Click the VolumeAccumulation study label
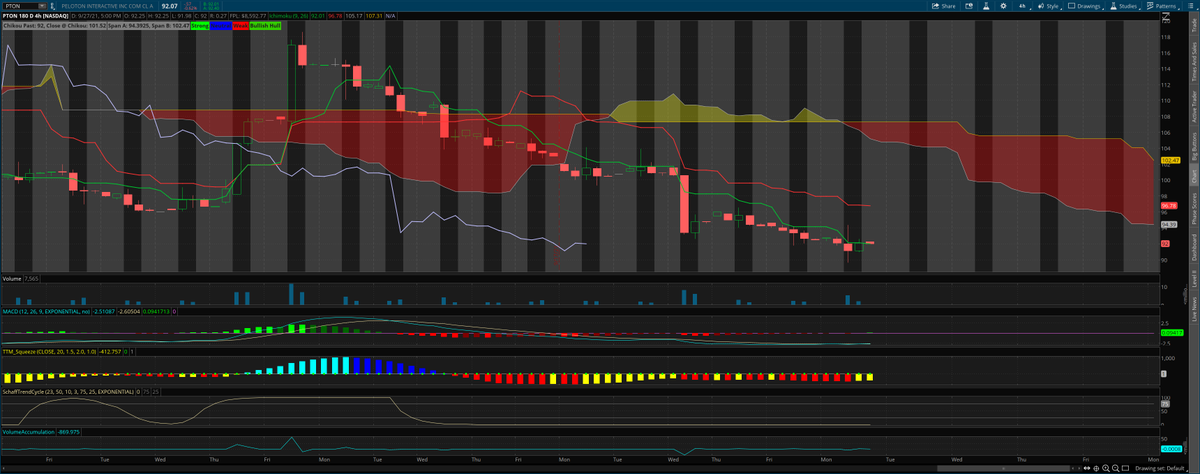The width and height of the screenshot is (1200, 474). tap(28, 431)
